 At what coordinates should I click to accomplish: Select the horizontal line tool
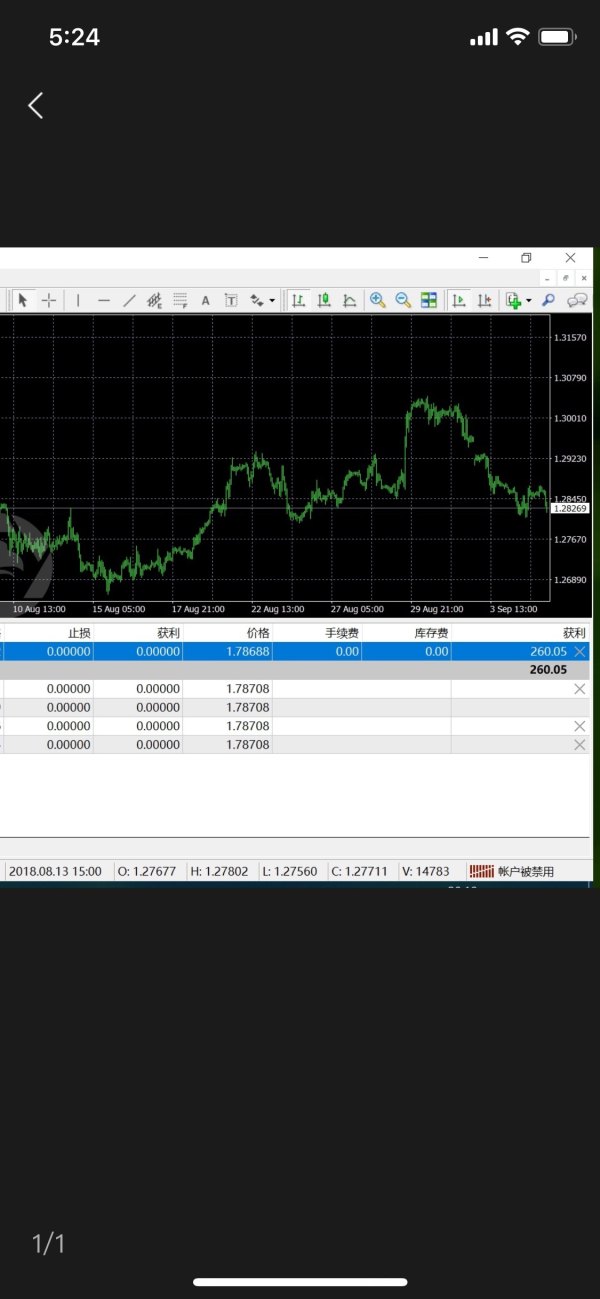point(103,300)
